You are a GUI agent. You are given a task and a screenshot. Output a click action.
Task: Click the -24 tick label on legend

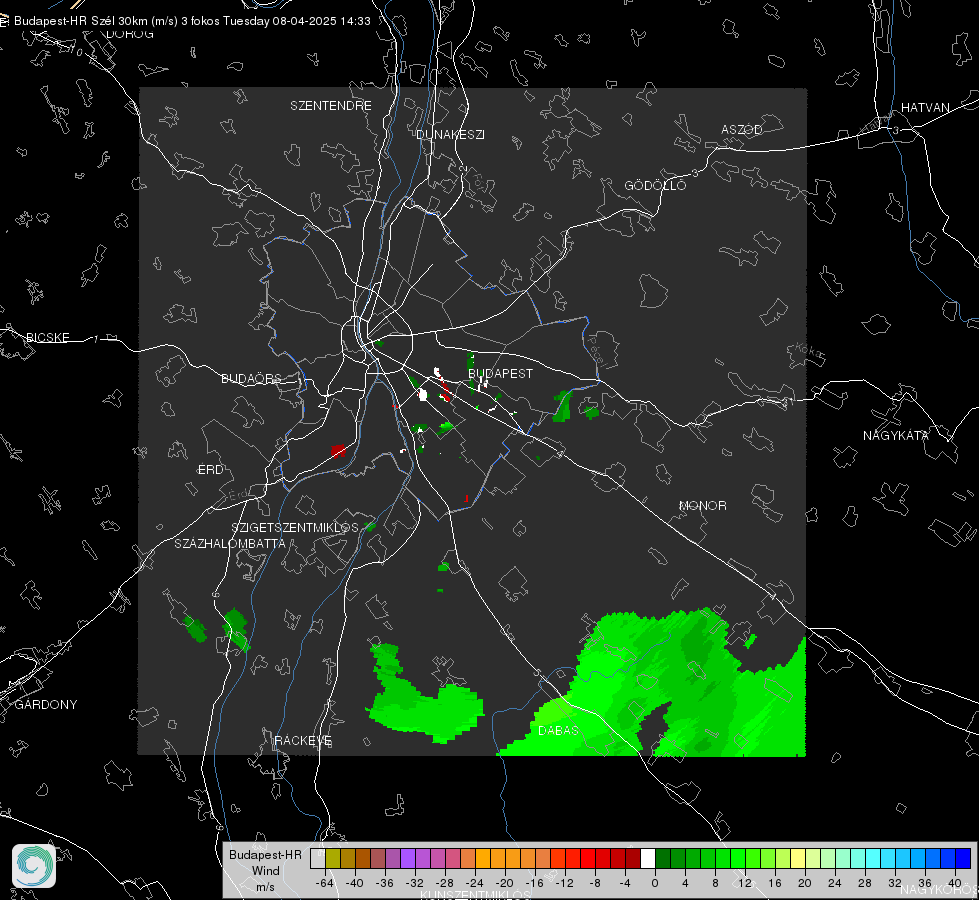point(475,883)
